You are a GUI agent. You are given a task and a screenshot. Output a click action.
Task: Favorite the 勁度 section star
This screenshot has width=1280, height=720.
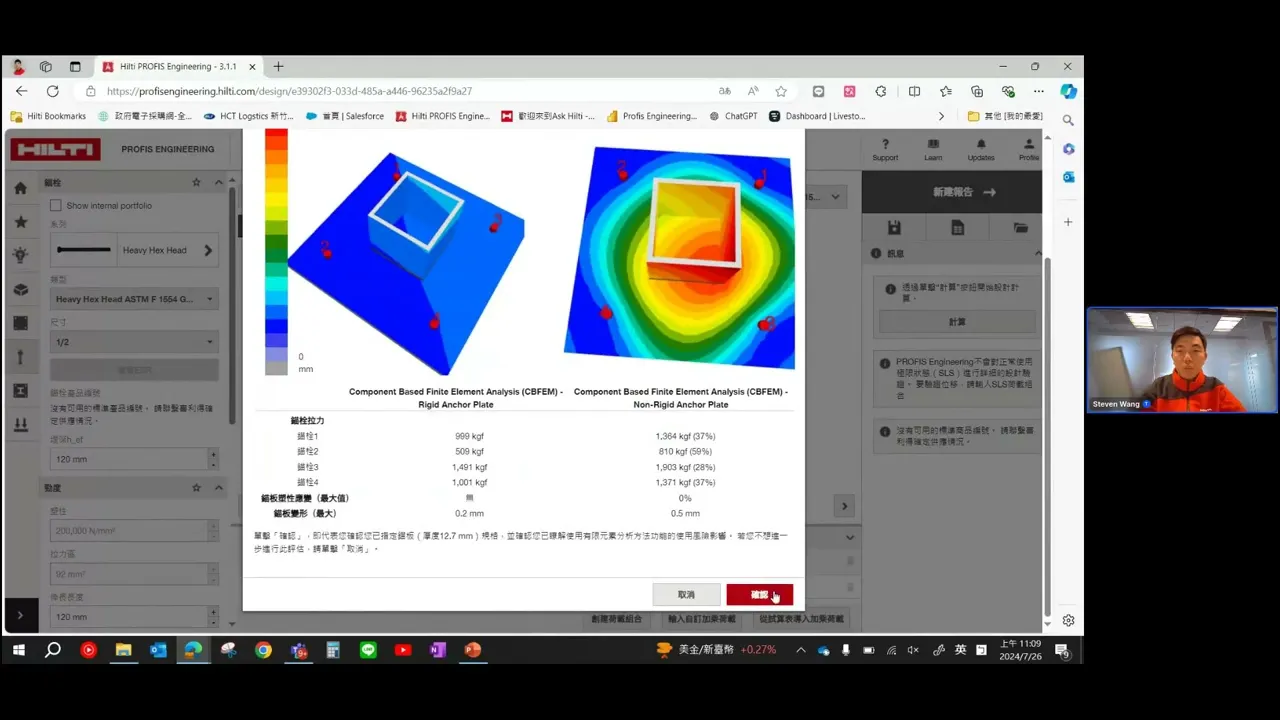[x=197, y=488]
